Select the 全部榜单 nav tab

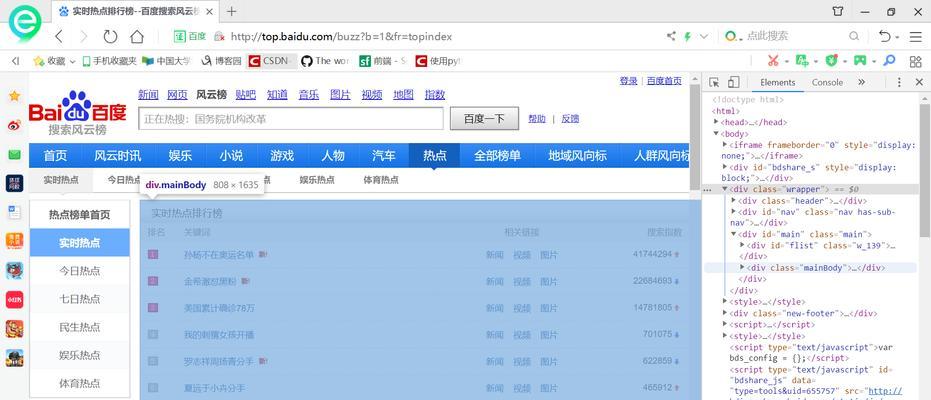(x=497, y=155)
